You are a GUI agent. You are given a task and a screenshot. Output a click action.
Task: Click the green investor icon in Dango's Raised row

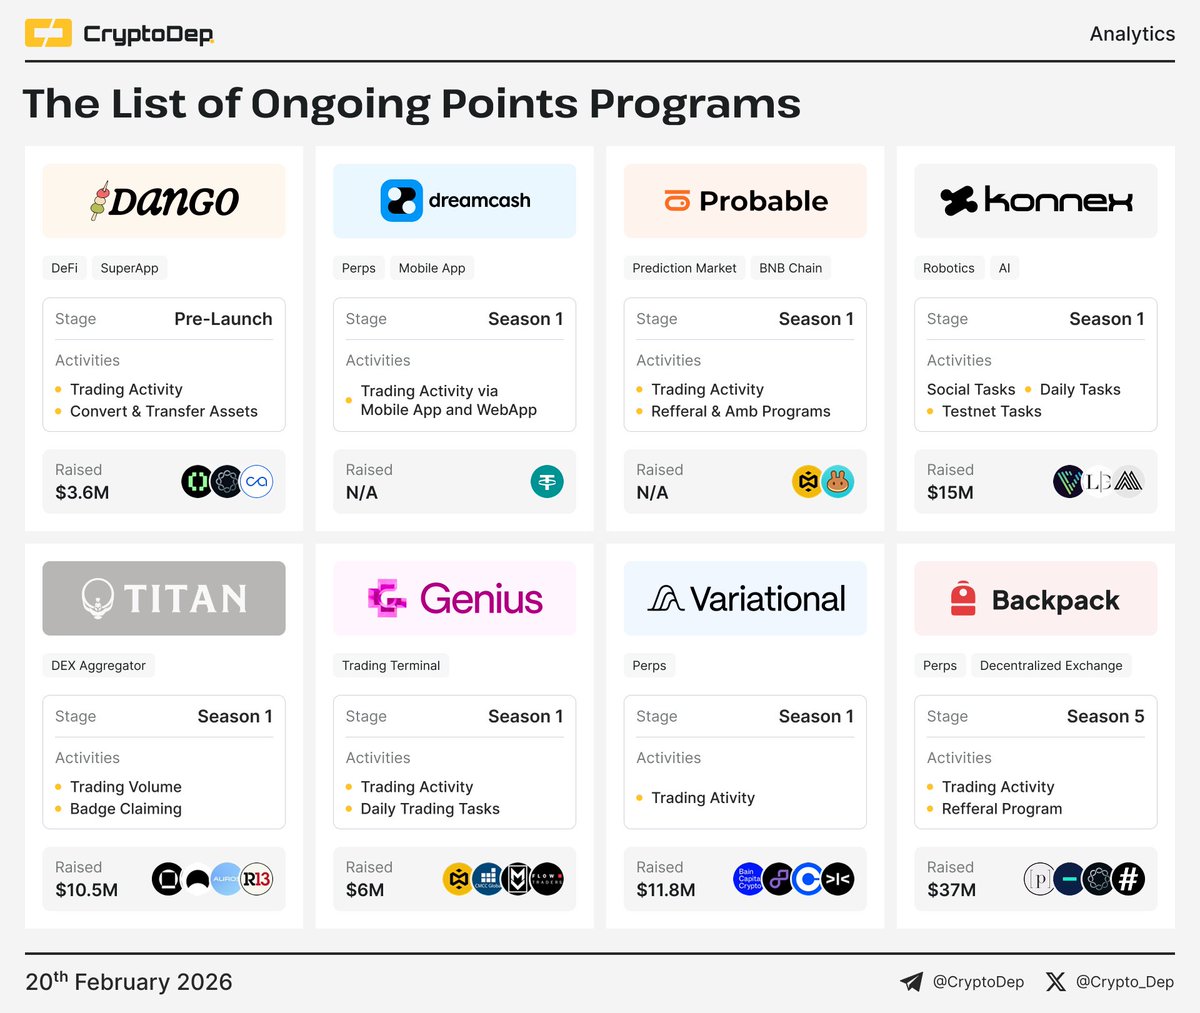tap(197, 482)
